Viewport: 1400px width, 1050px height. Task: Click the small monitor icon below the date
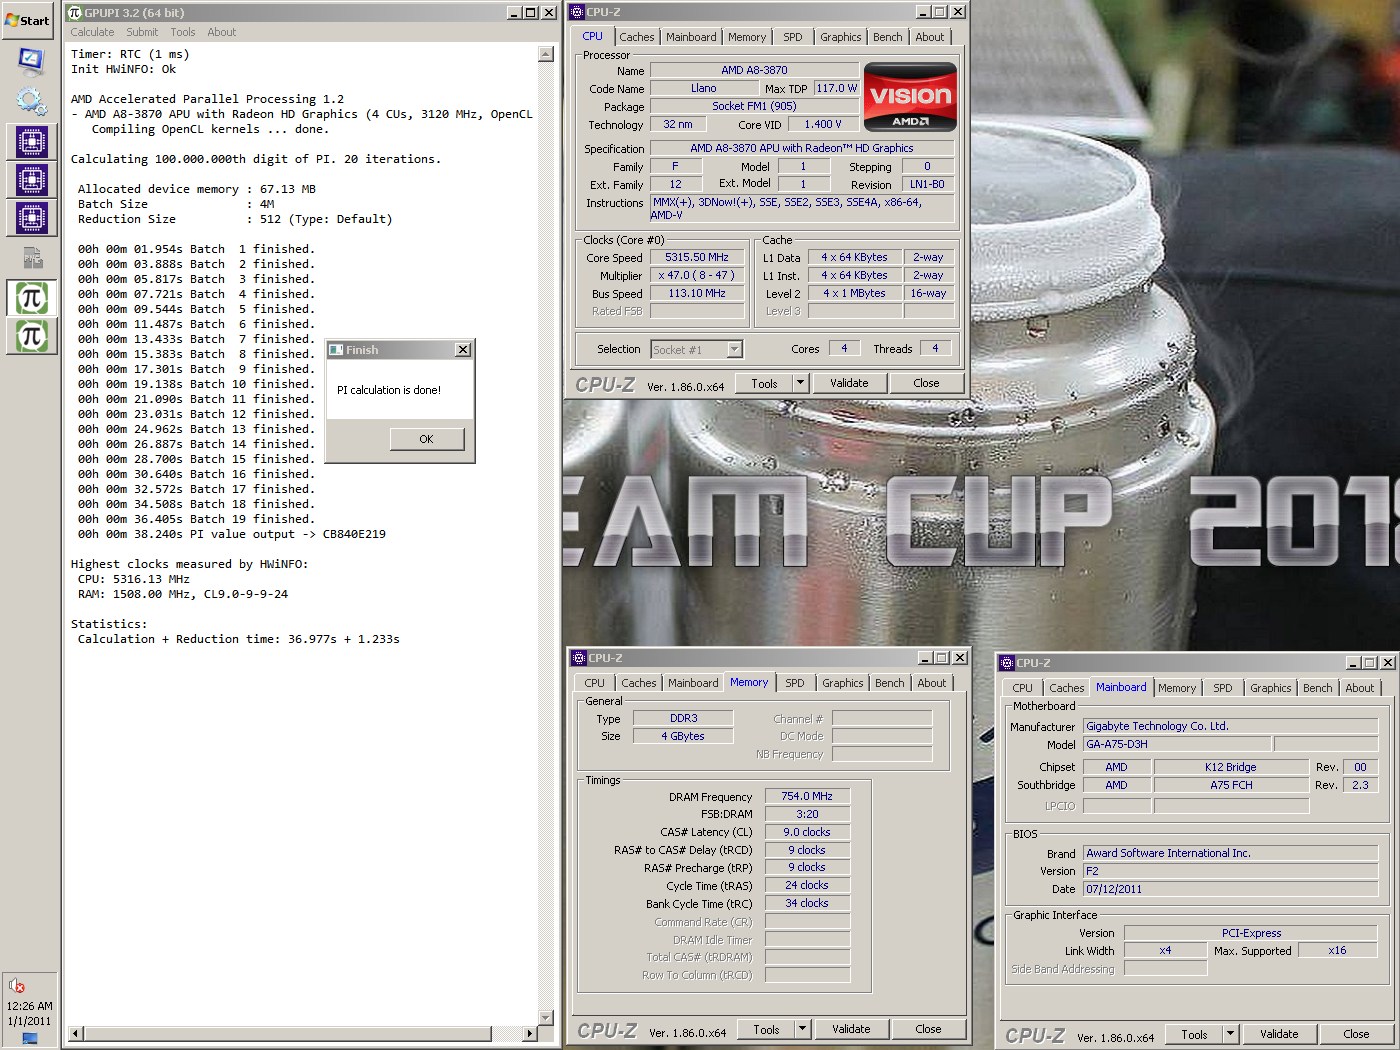click(29, 1038)
